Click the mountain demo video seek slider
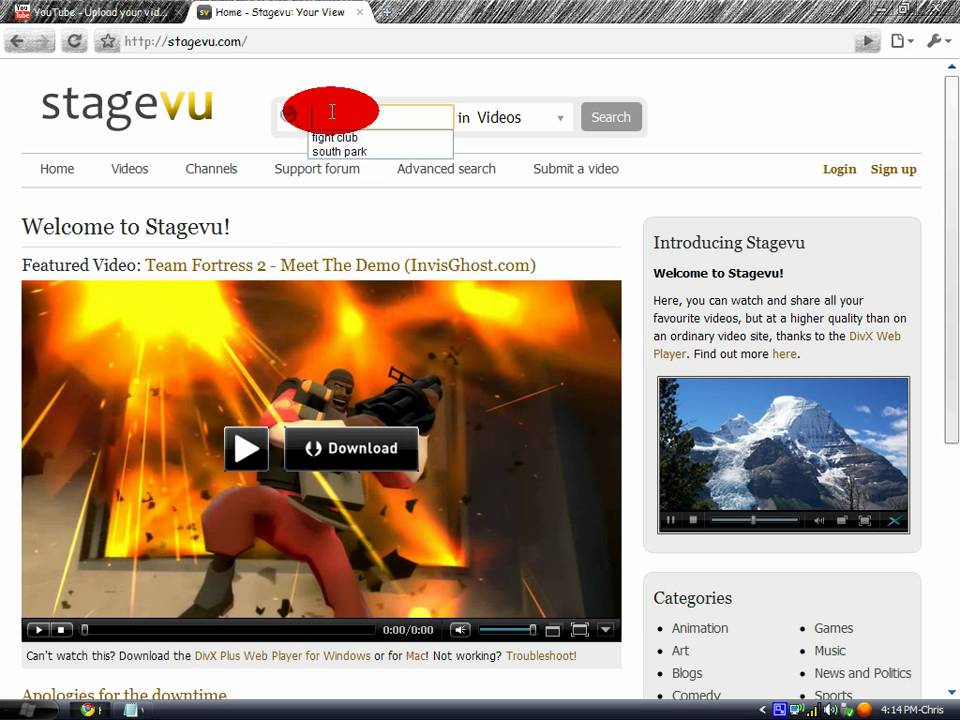960x720 pixels. click(x=754, y=520)
